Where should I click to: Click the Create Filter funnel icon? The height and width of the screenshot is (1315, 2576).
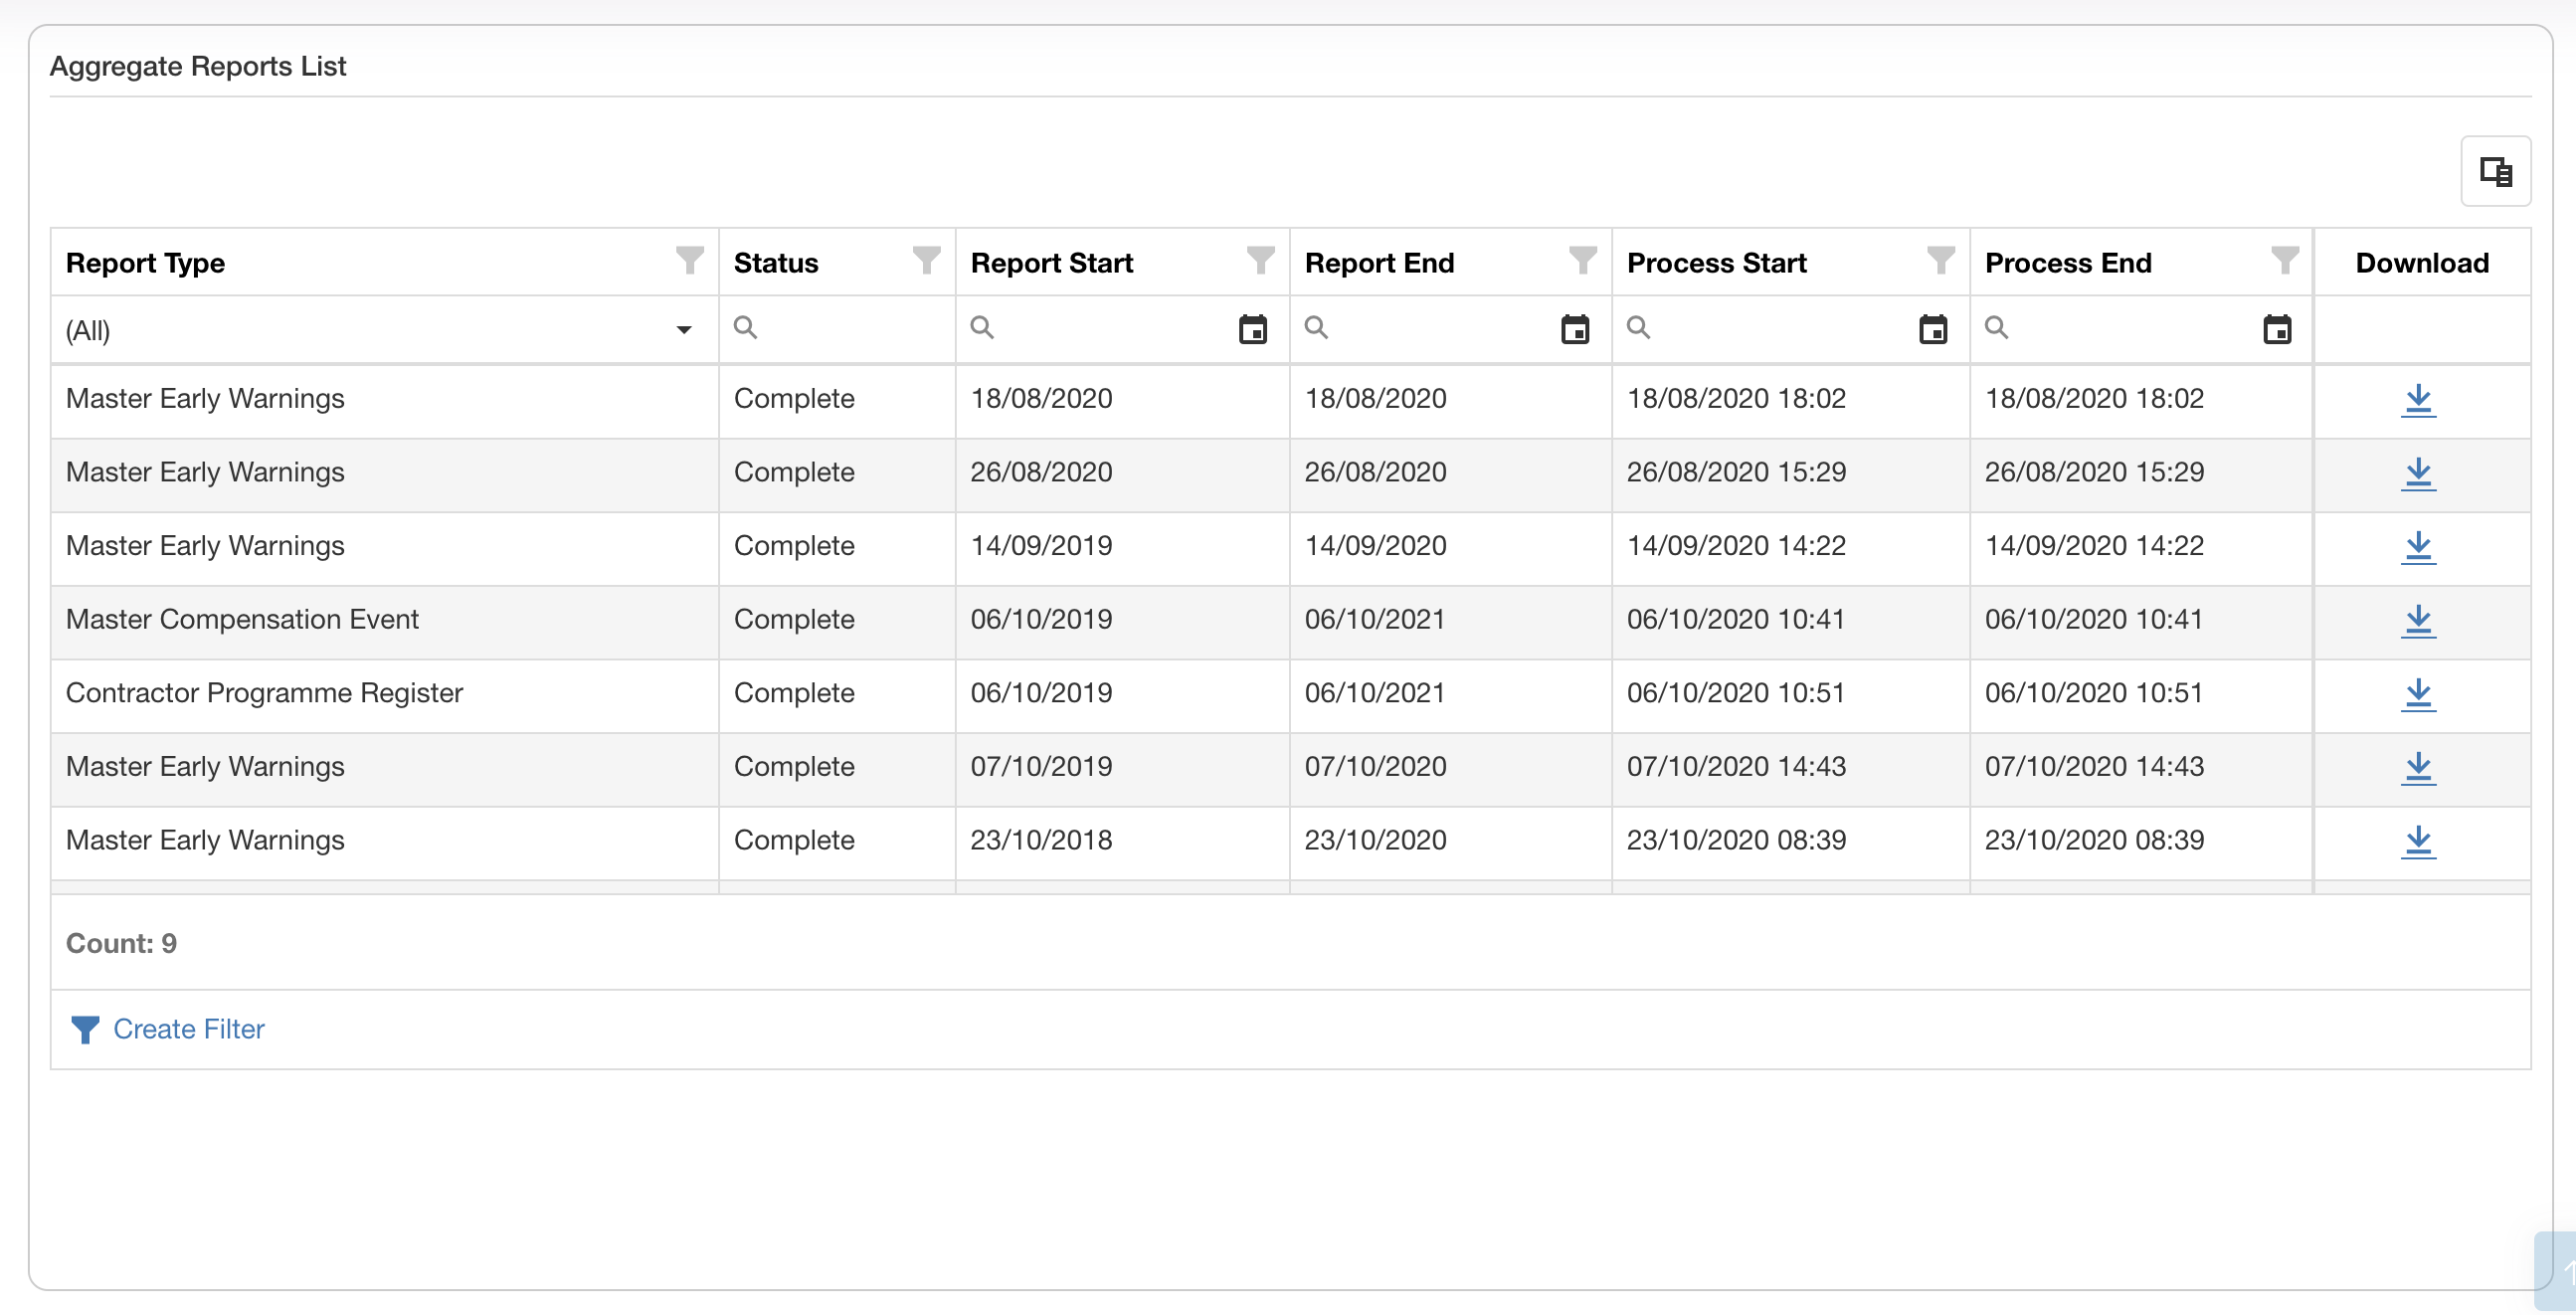[85, 1029]
